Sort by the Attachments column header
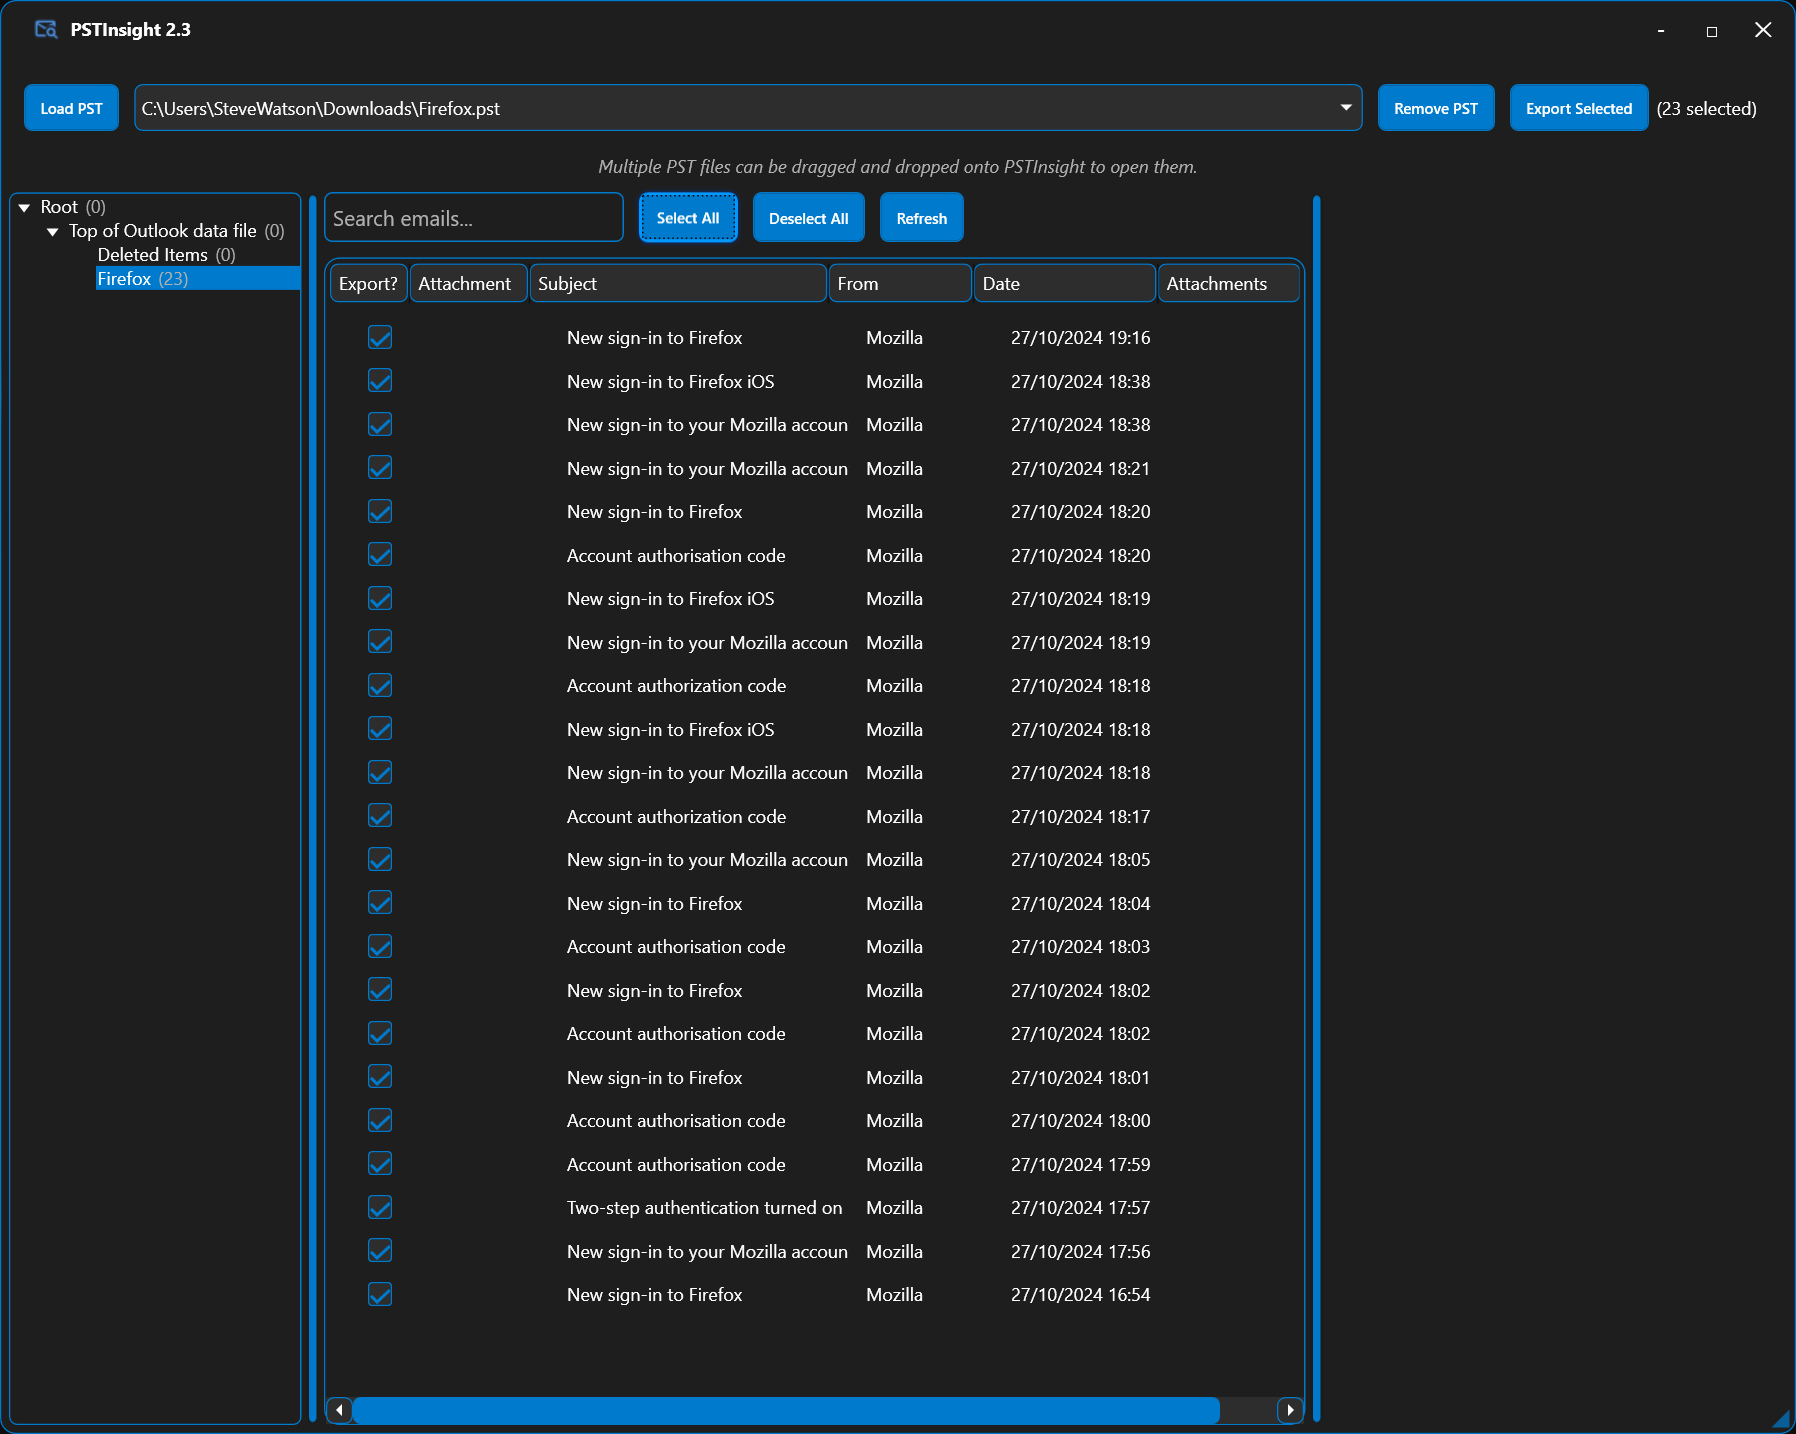This screenshot has height=1434, width=1796. click(1229, 284)
